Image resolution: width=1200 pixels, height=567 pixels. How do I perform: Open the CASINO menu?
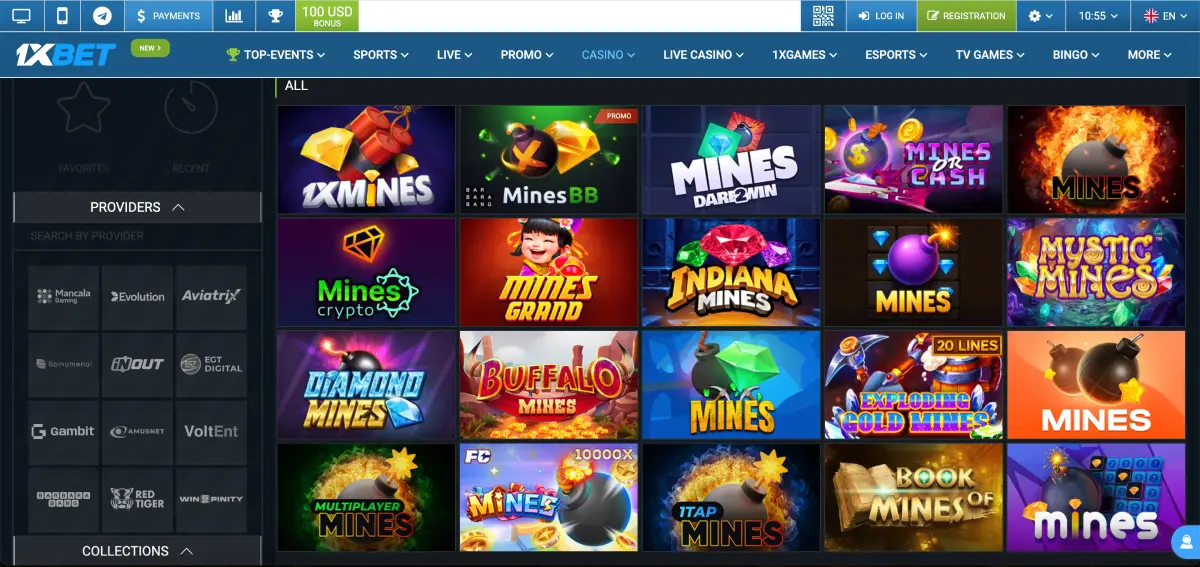608,55
